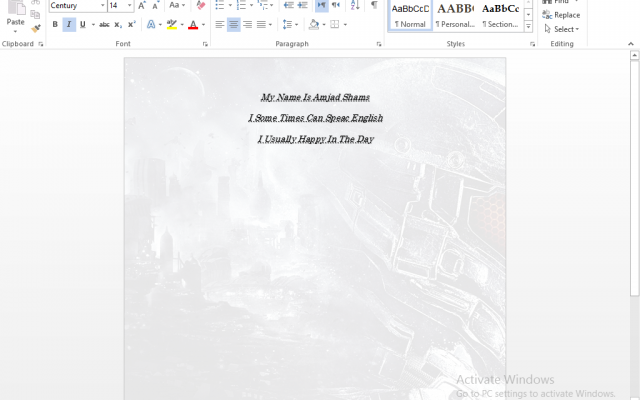Click the Bullets list icon
This screenshot has width=640, height=400.
click(220, 5)
